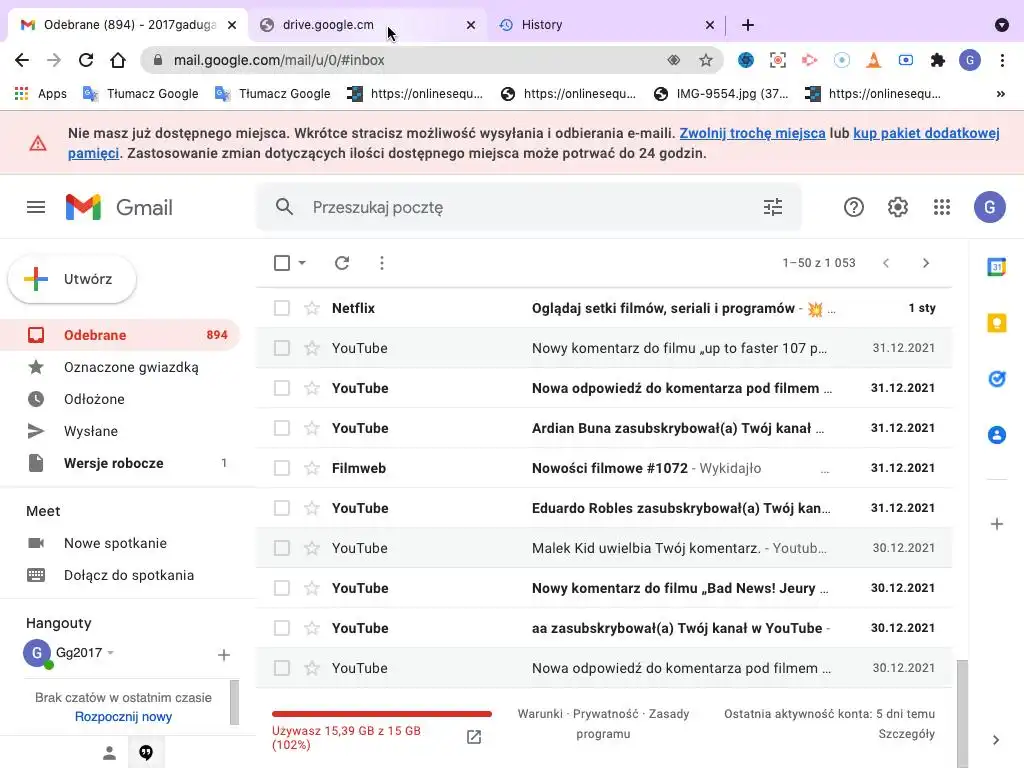Star the Netflix email

coord(312,308)
